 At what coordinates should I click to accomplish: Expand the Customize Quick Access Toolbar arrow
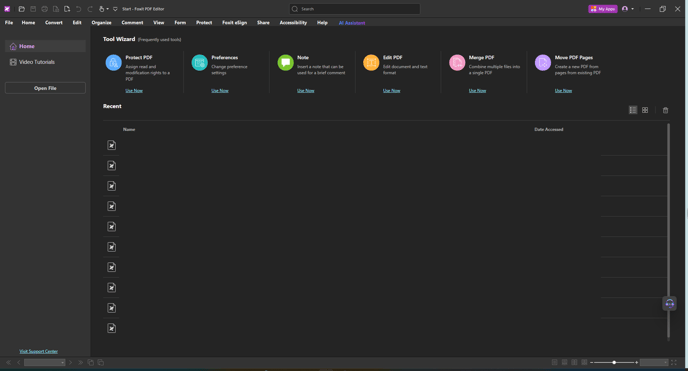tap(115, 9)
